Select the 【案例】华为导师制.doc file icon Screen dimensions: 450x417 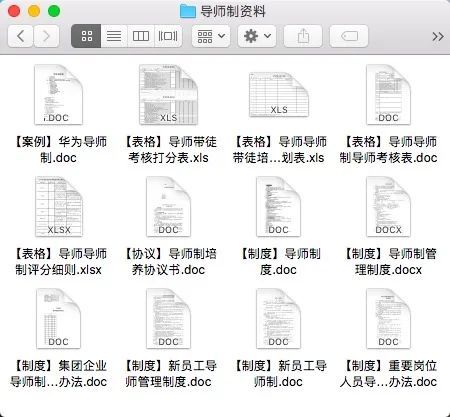pyautogui.click(x=58, y=95)
